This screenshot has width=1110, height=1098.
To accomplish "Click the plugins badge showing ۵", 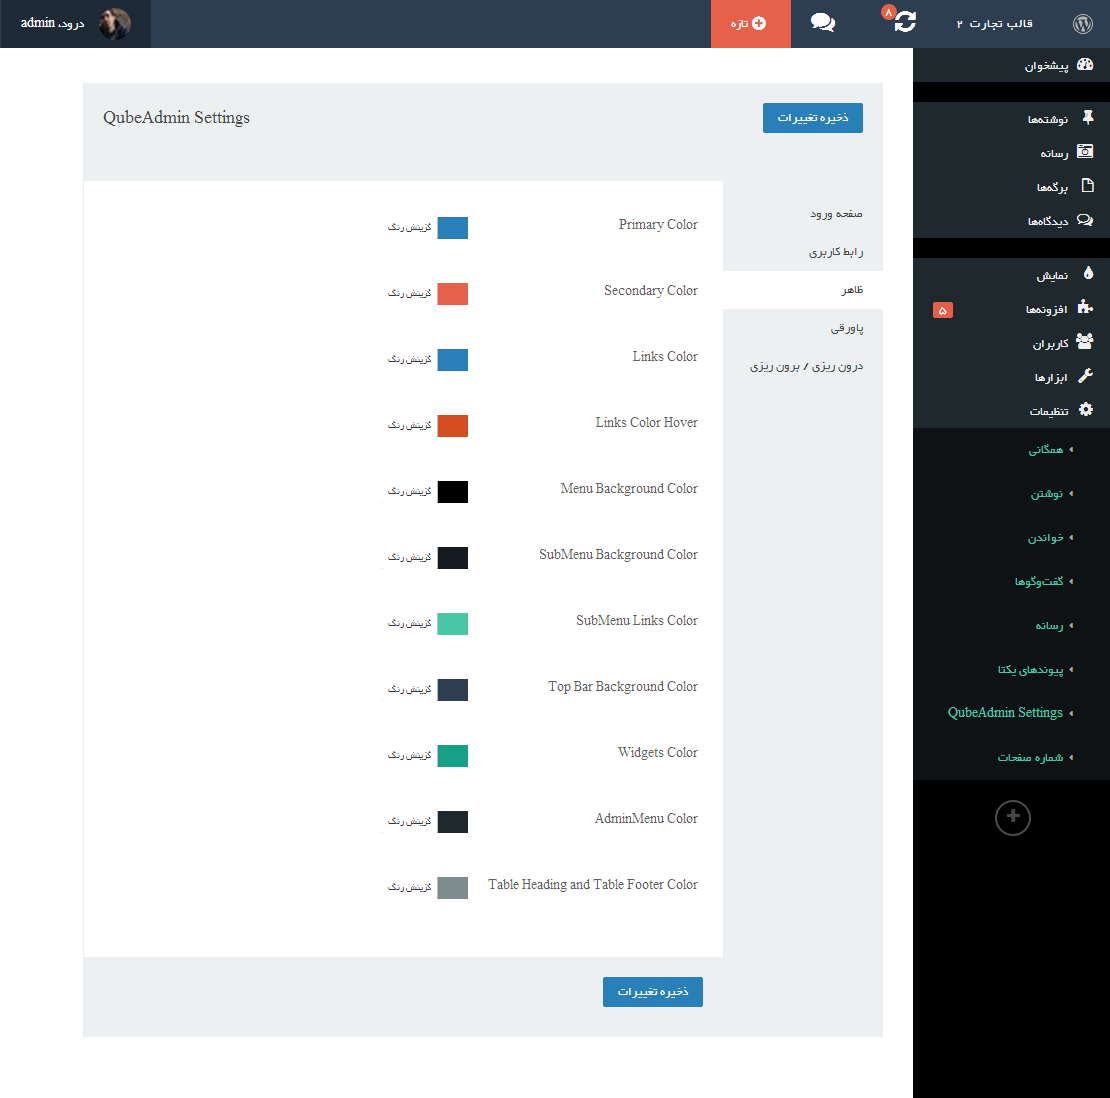I will click(943, 310).
